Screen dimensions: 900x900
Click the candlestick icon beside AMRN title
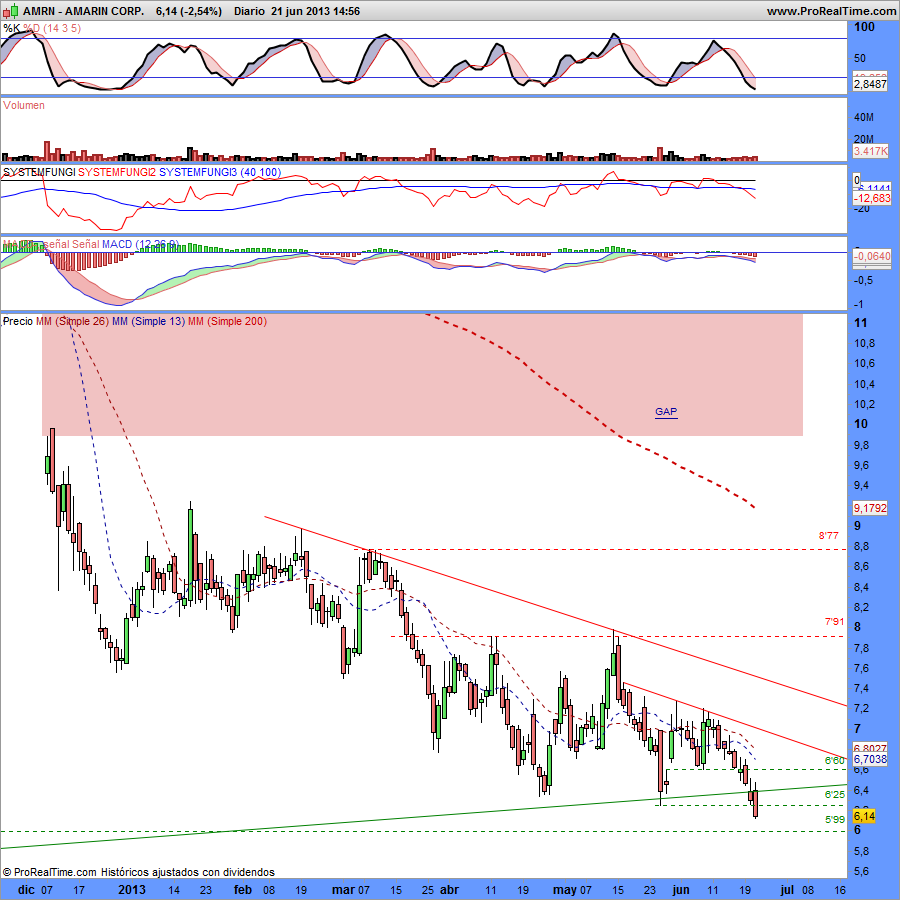pos(11,11)
